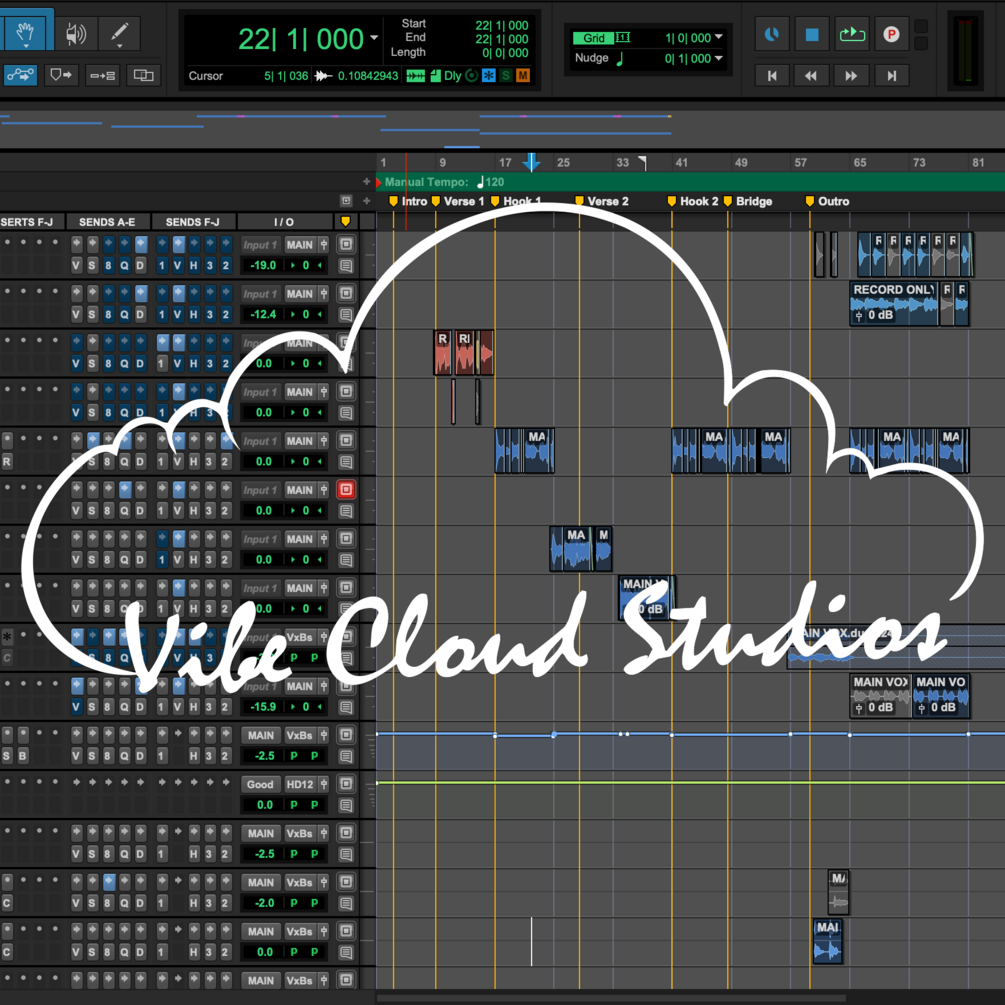
Task: Open output window icon beside MAIN on -19.0 track
Action: coord(324,244)
